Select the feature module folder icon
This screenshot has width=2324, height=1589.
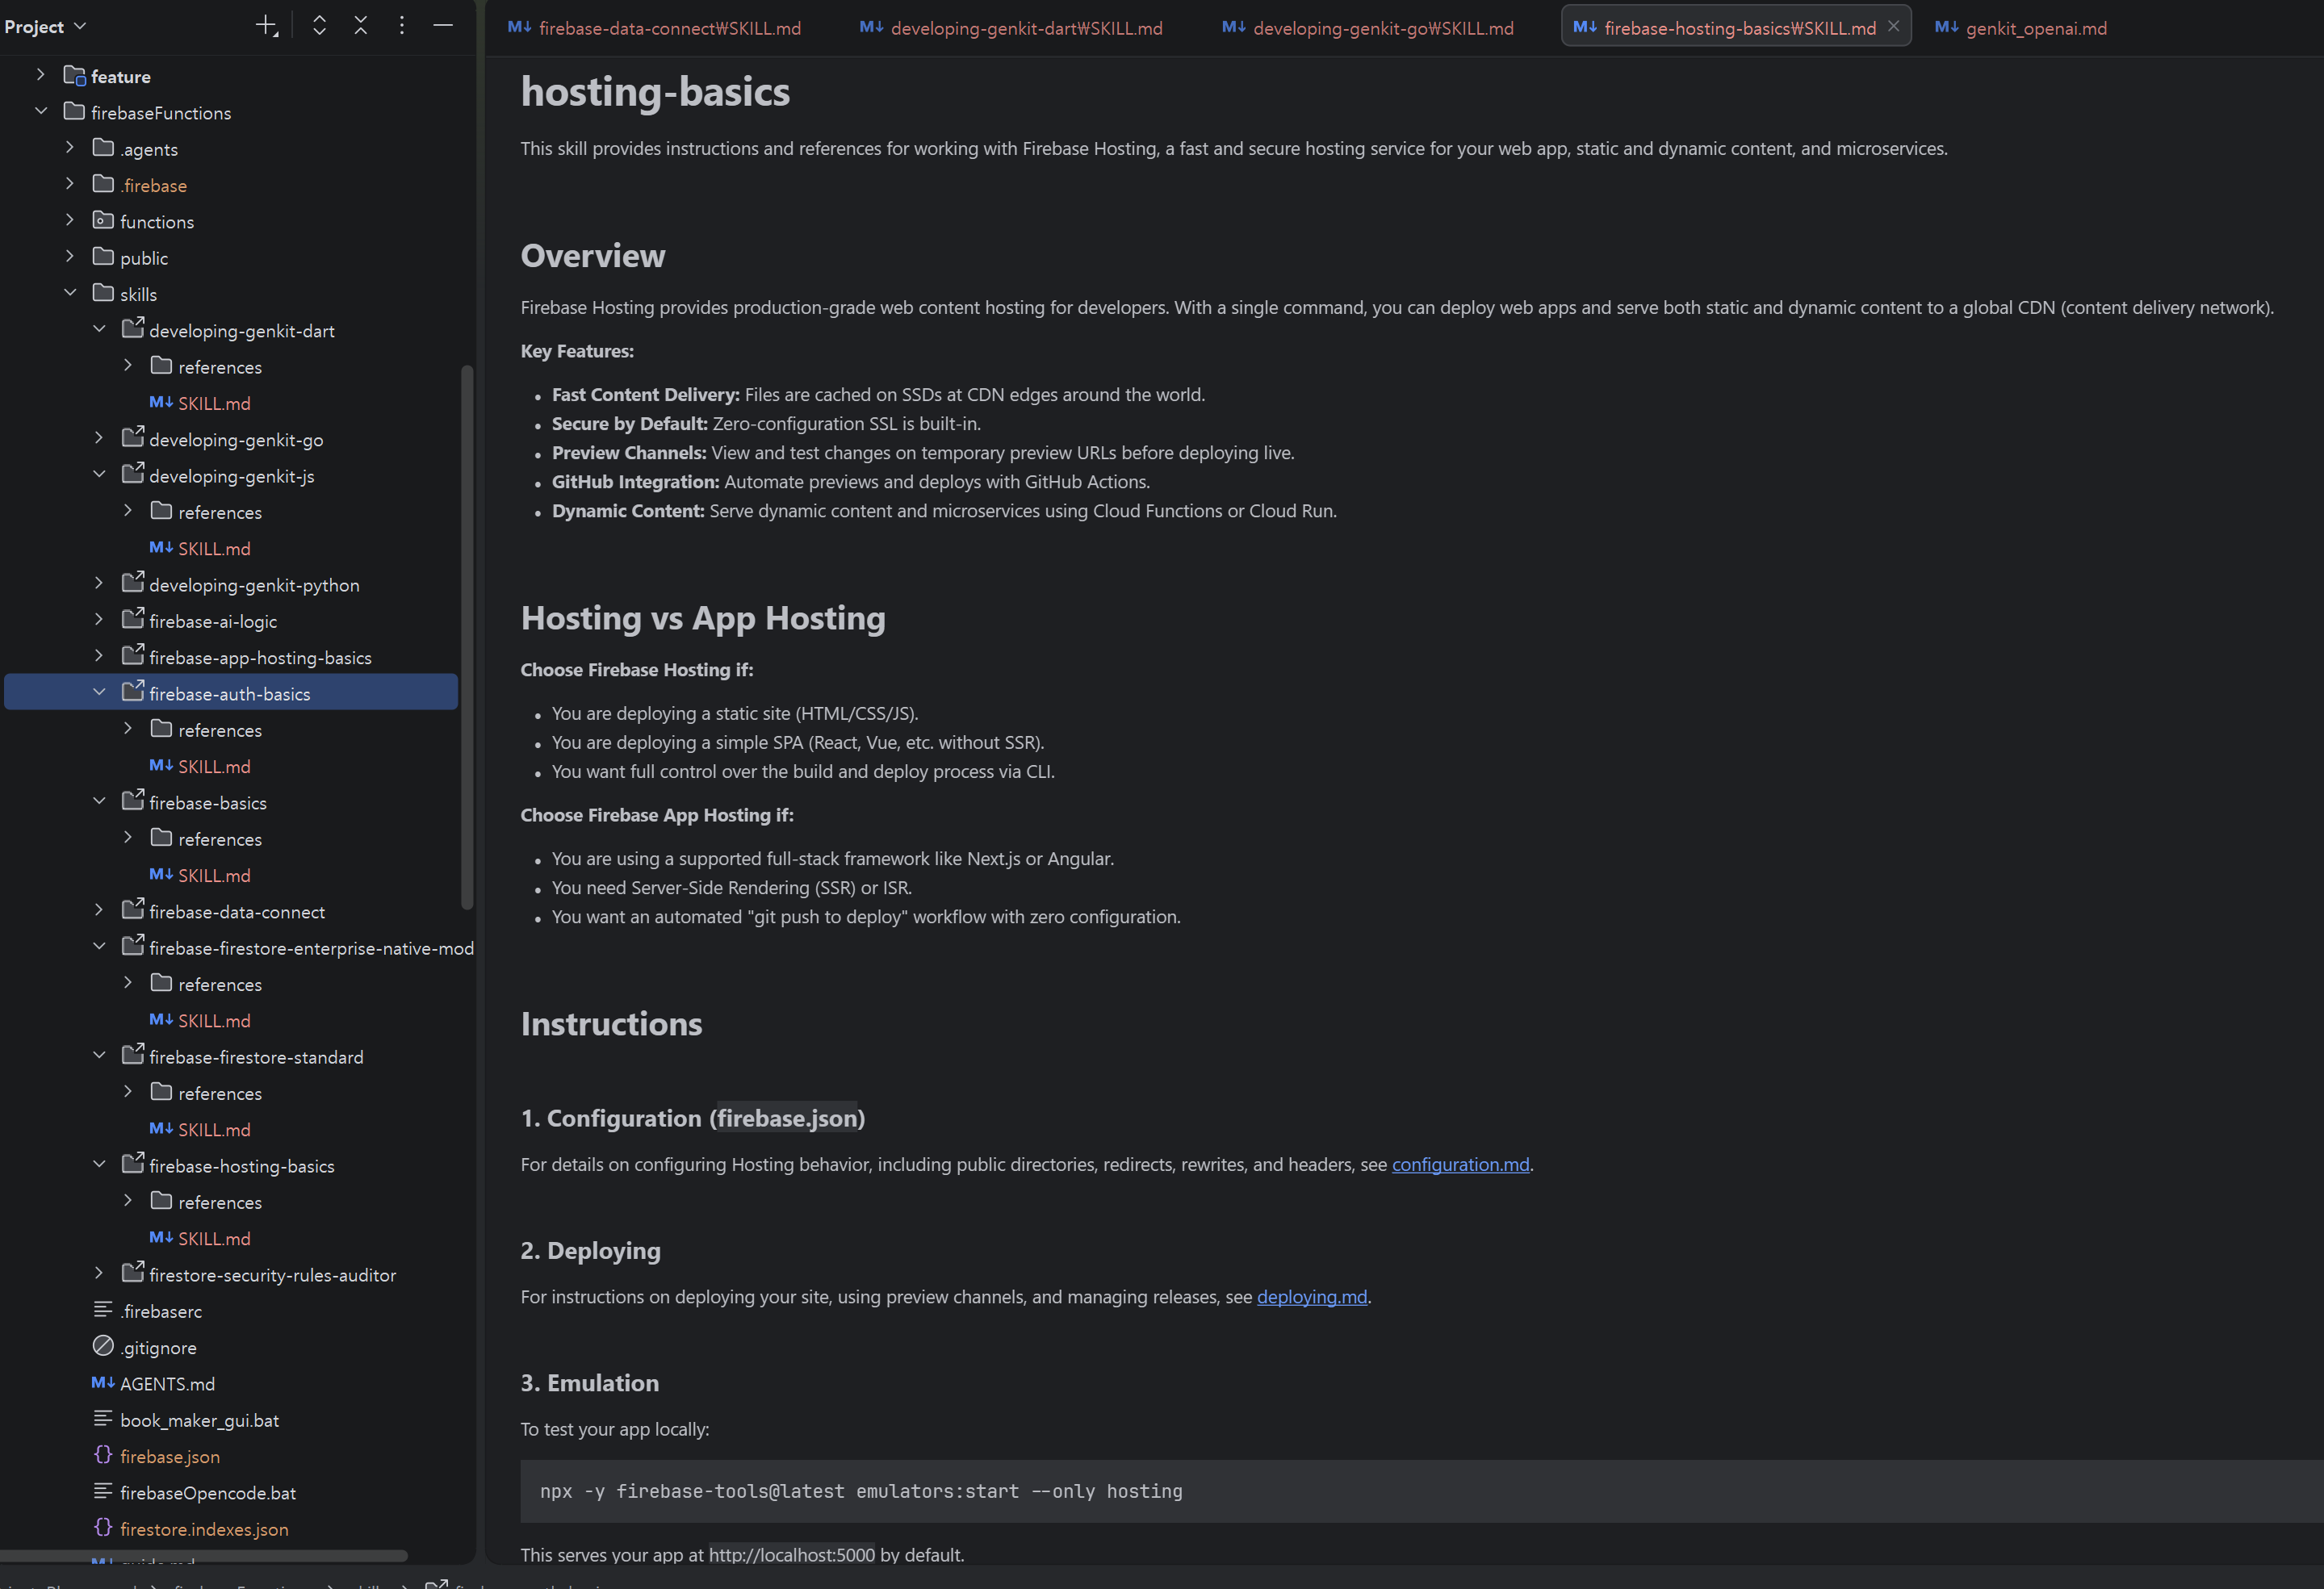[x=75, y=75]
